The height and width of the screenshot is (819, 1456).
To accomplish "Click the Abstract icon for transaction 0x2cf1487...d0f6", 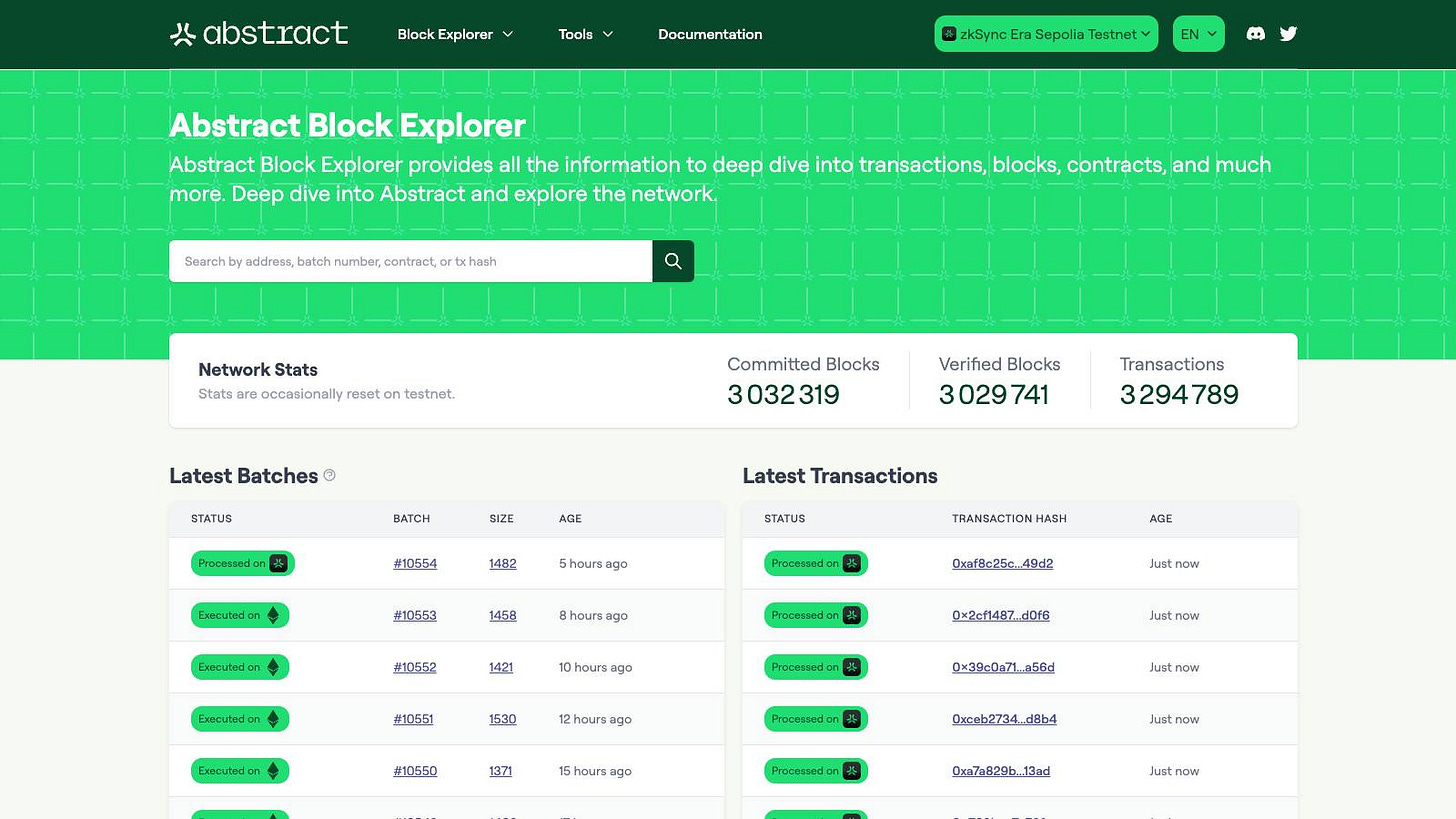I will (x=852, y=615).
